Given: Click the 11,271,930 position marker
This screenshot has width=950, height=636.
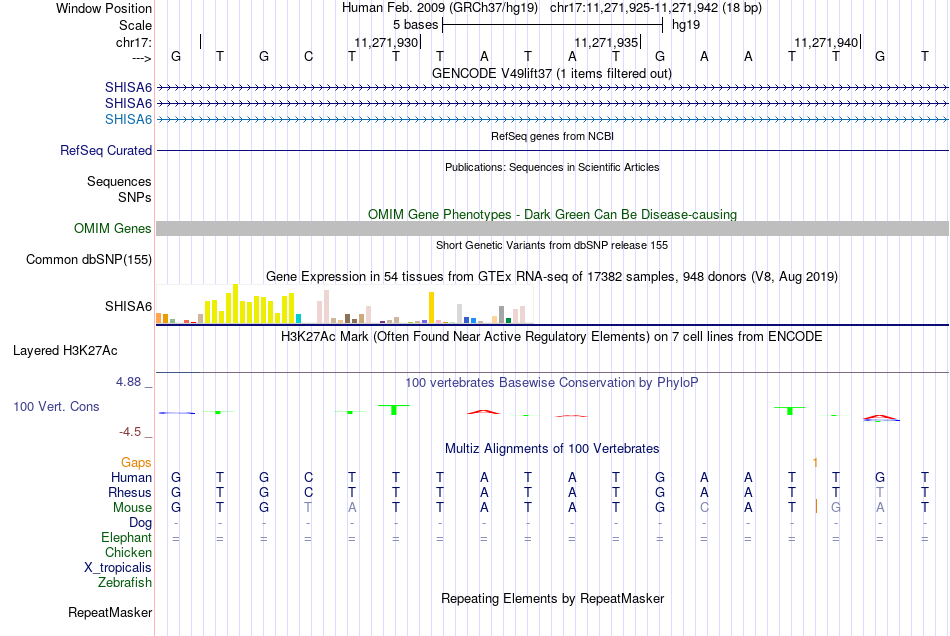Looking at the screenshot, I should click(x=388, y=42).
